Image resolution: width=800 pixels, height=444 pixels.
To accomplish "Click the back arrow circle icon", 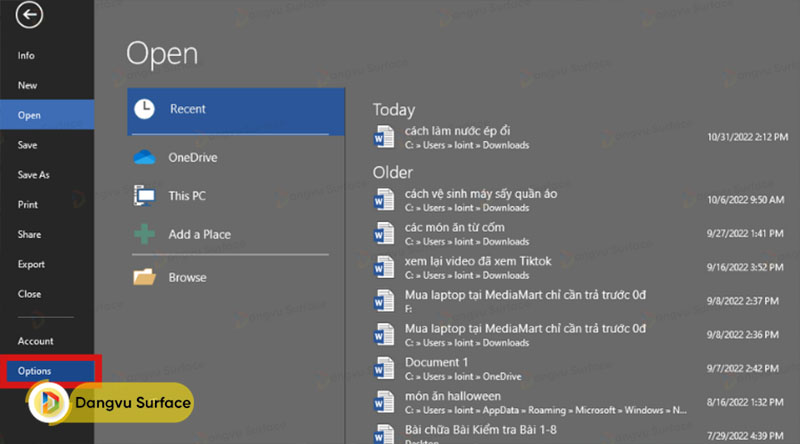I will pos(31,17).
